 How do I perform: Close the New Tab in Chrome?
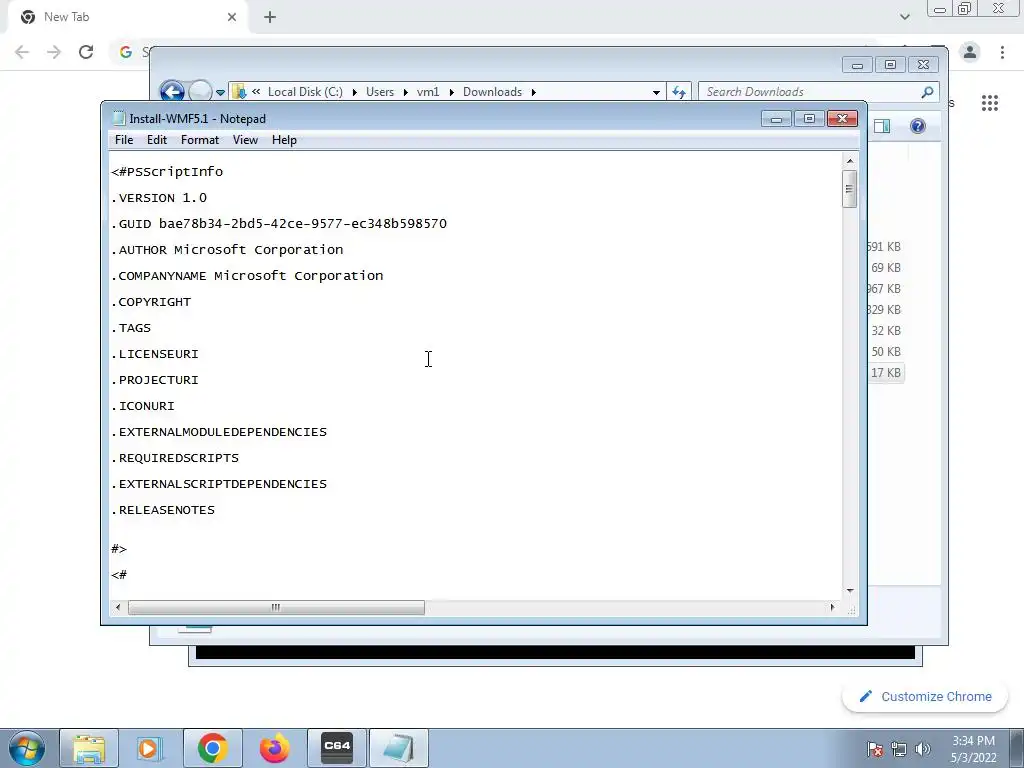pyautogui.click(x=232, y=17)
